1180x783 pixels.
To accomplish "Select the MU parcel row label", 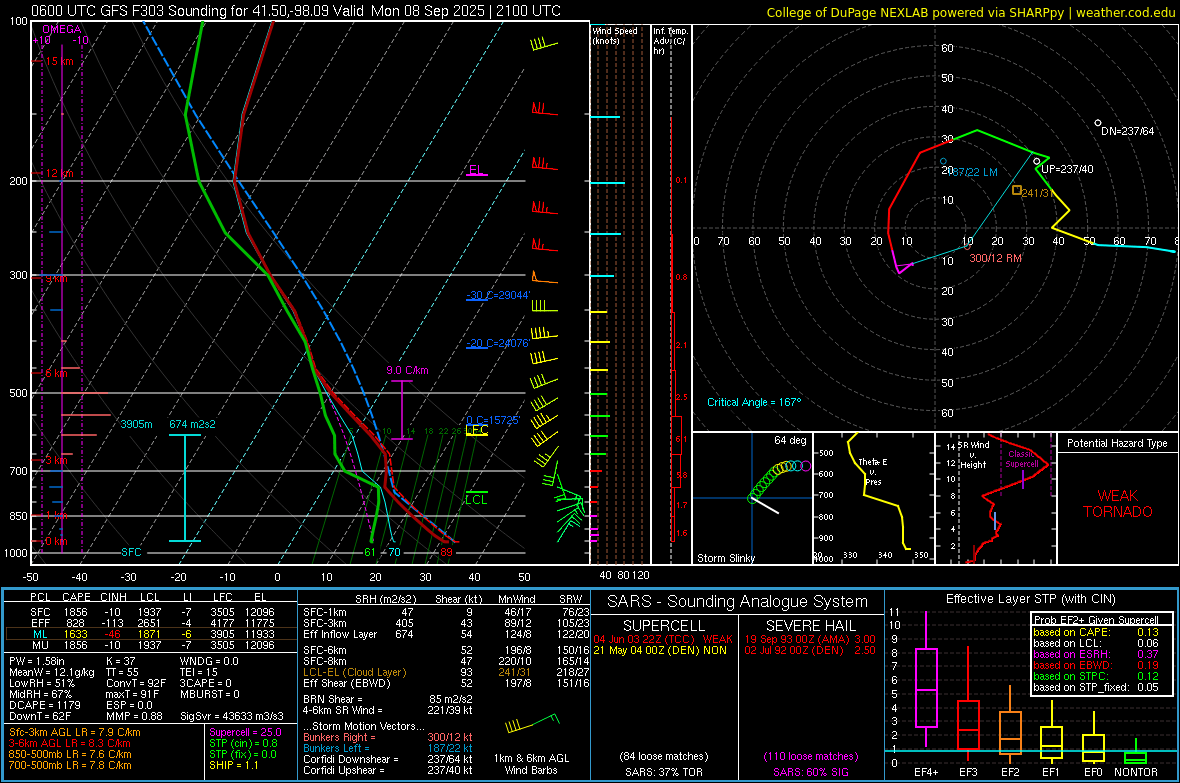I will [40, 644].
